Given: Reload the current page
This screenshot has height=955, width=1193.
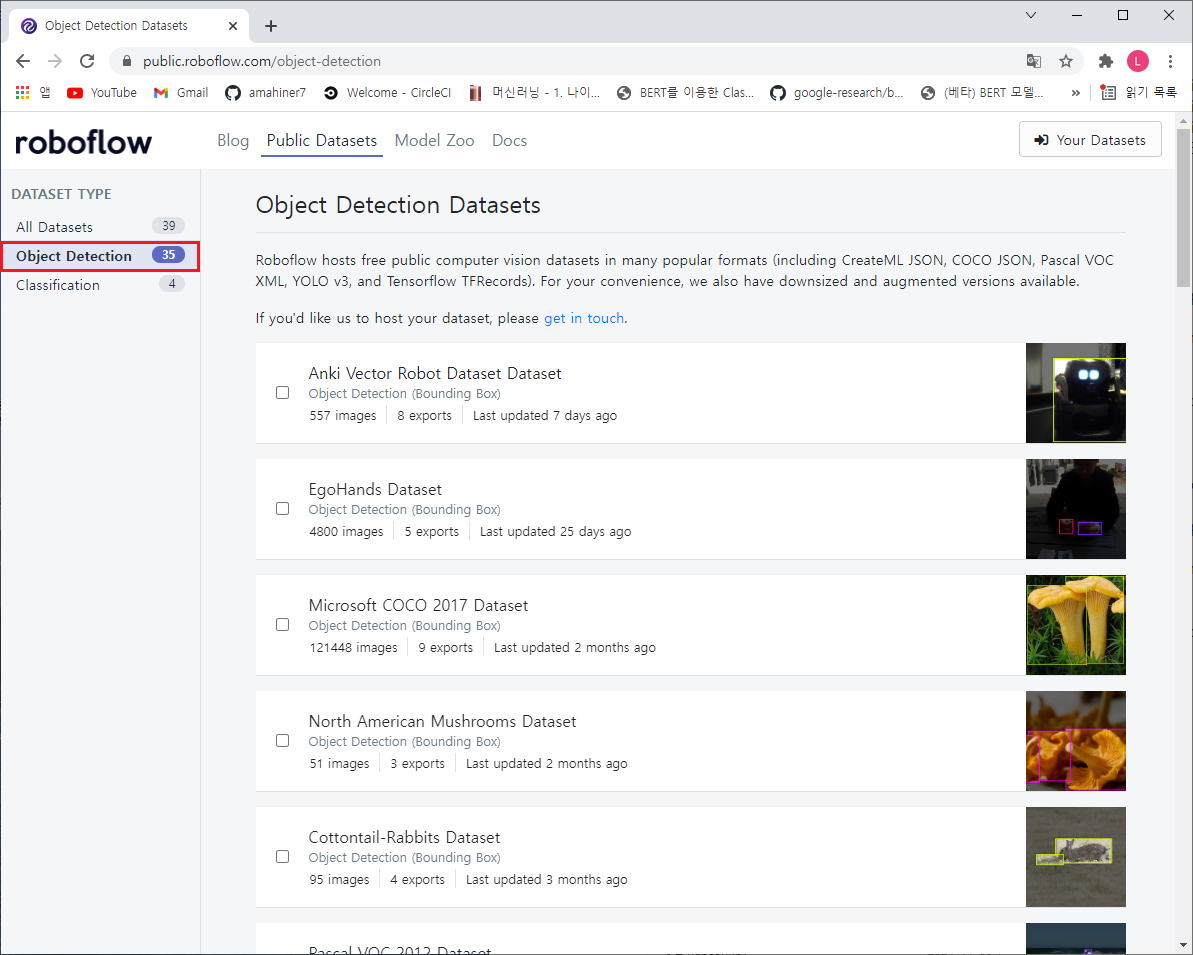Looking at the screenshot, I should (87, 61).
